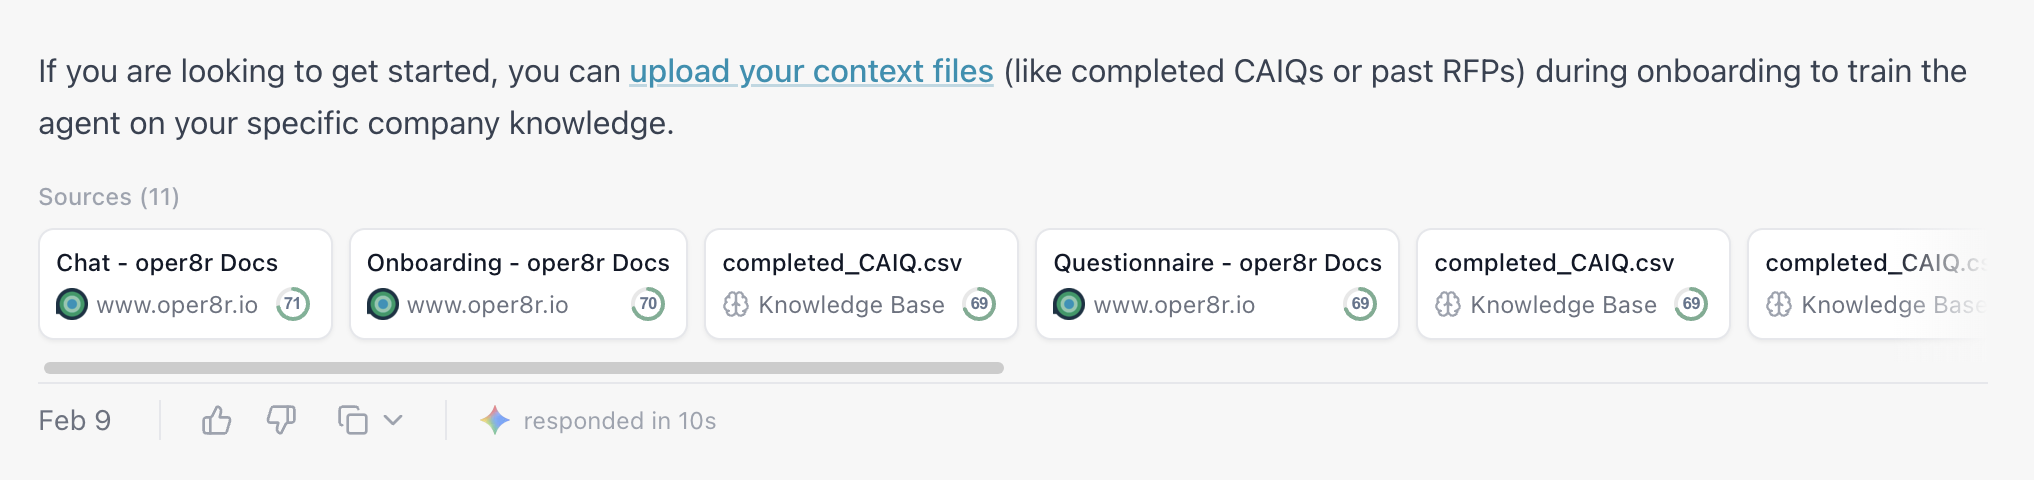
Task: Click the oper8r logo on Onboarding card
Action: click(383, 304)
